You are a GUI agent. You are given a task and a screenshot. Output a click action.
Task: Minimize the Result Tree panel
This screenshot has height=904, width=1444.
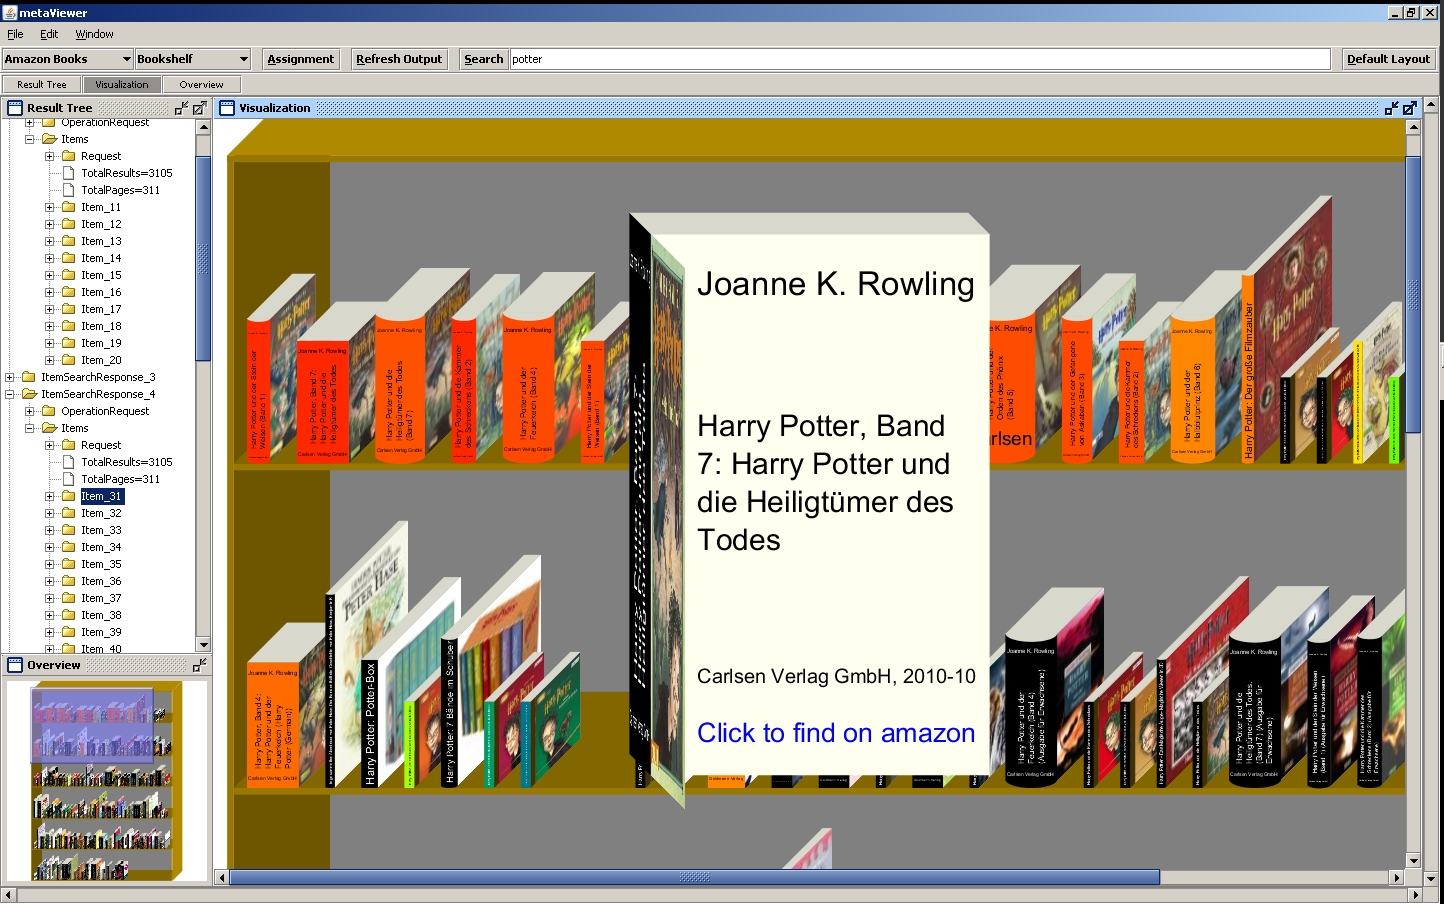point(181,108)
